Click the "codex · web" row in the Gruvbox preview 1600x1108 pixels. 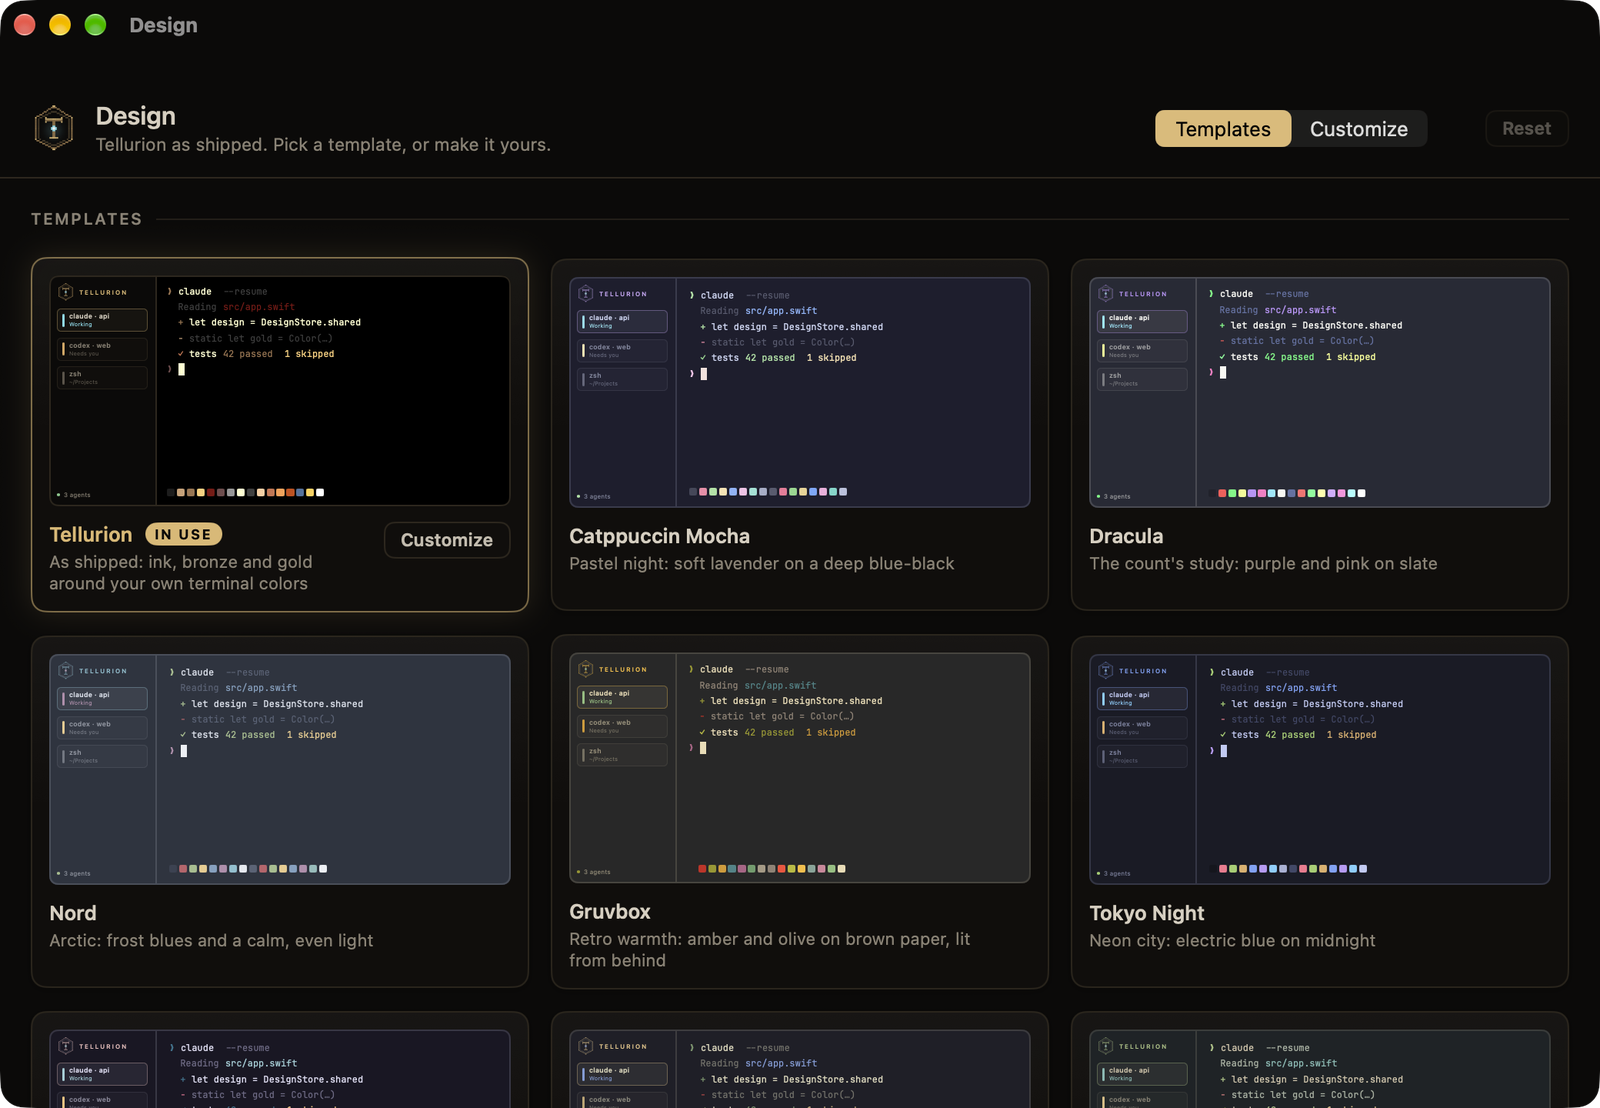coord(622,726)
